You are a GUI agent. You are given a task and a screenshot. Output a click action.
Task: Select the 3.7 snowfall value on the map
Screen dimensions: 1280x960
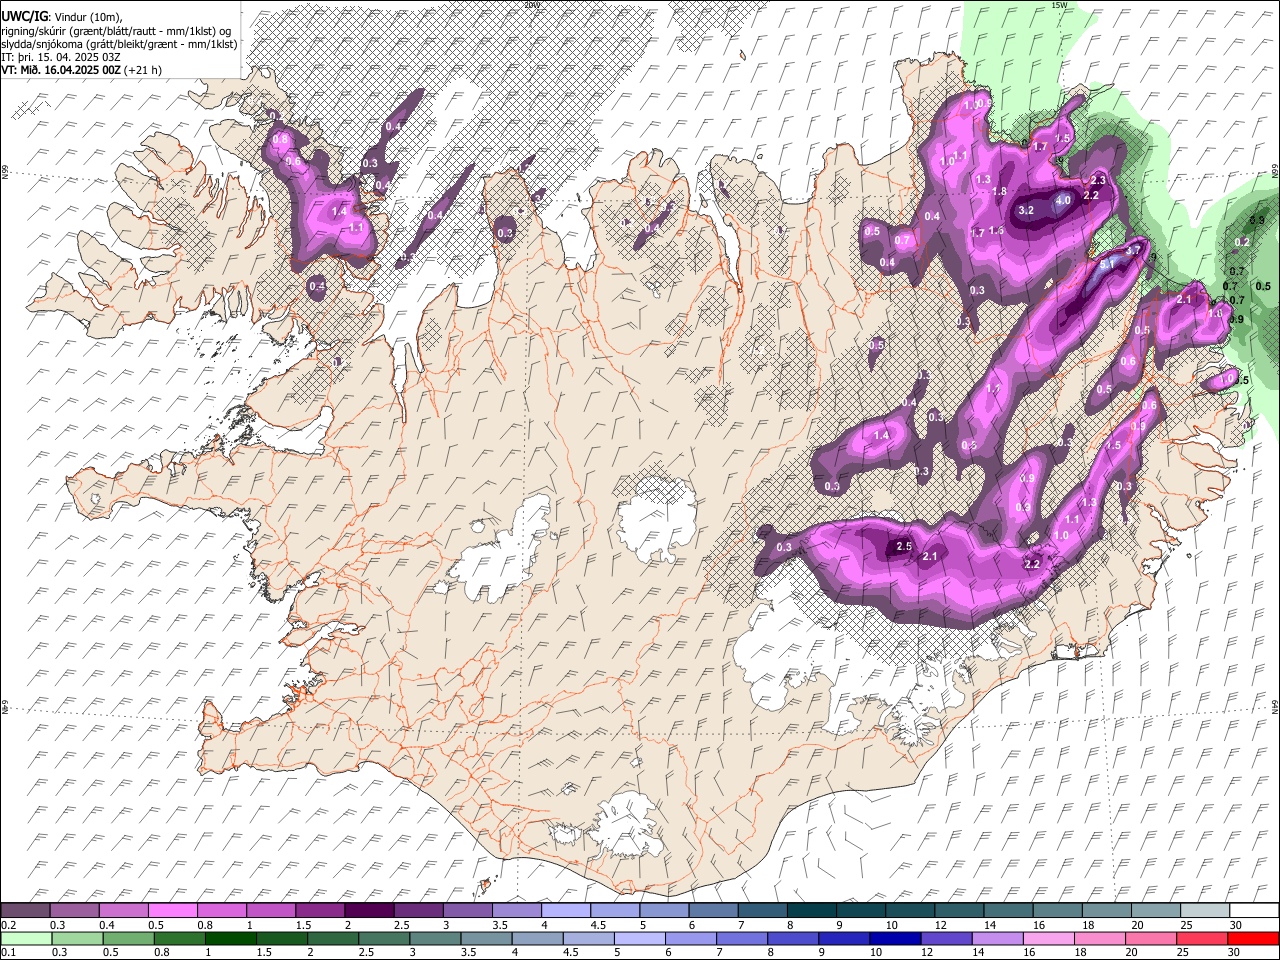pyautogui.click(x=1133, y=249)
